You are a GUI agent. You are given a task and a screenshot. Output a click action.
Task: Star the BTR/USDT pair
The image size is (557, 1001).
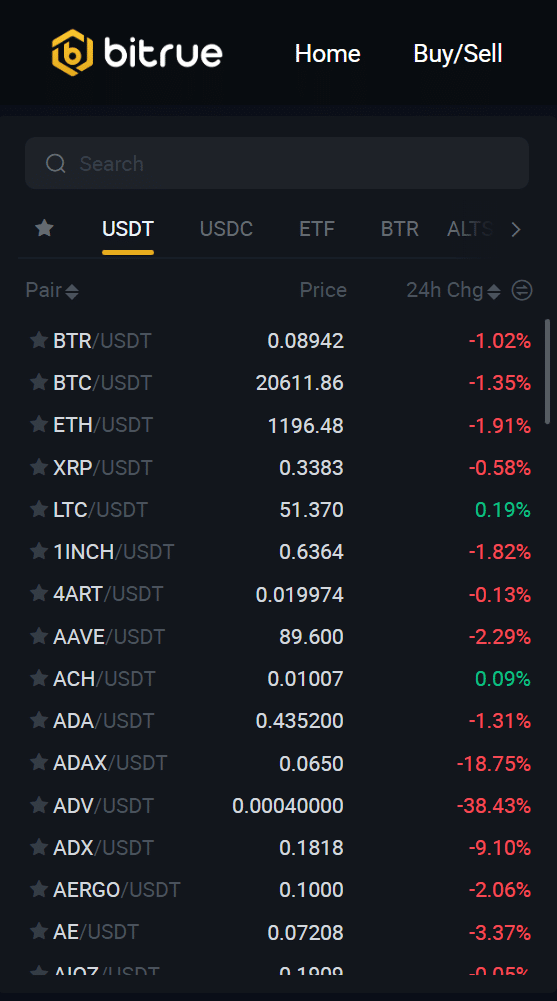point(39,340)
